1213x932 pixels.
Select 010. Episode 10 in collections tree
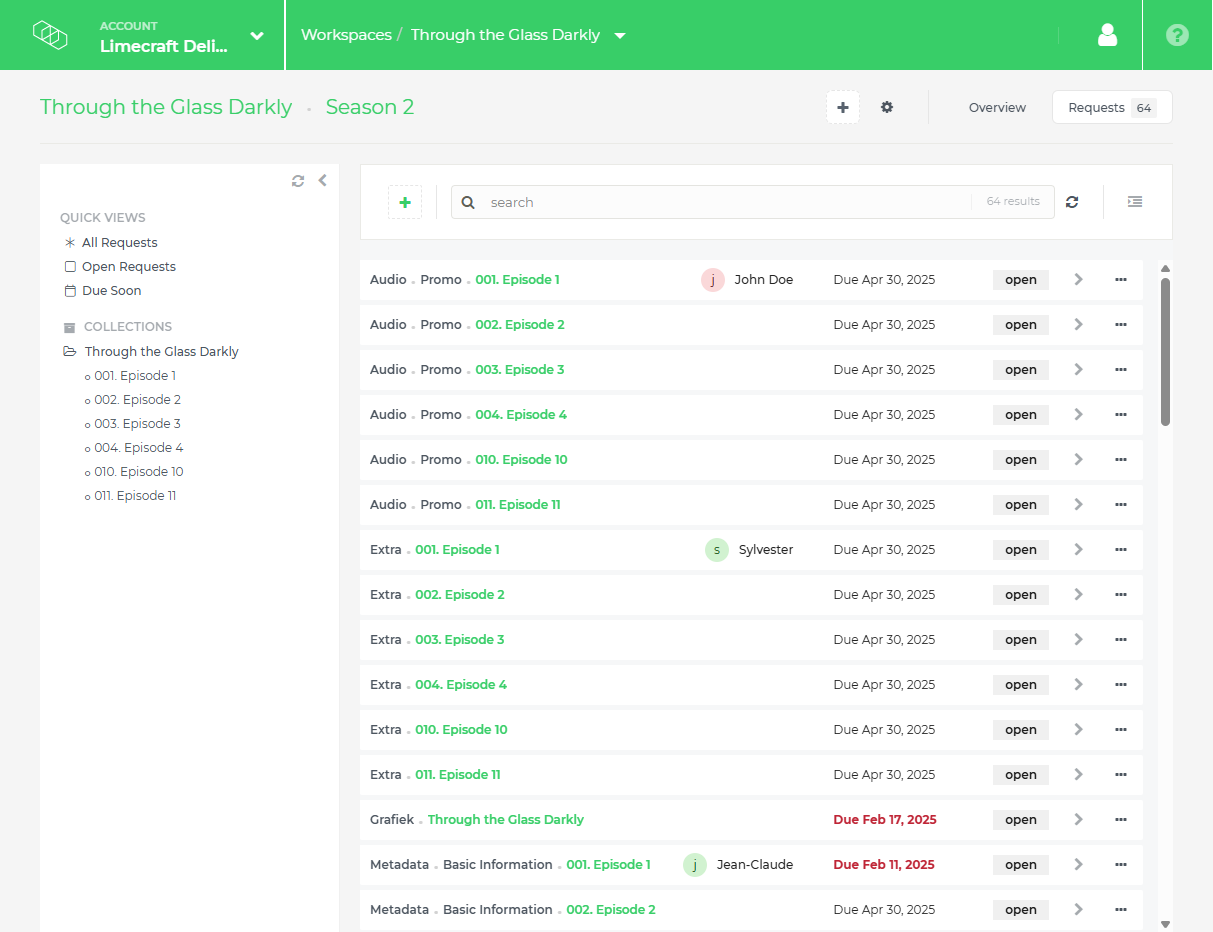[139, 472]
